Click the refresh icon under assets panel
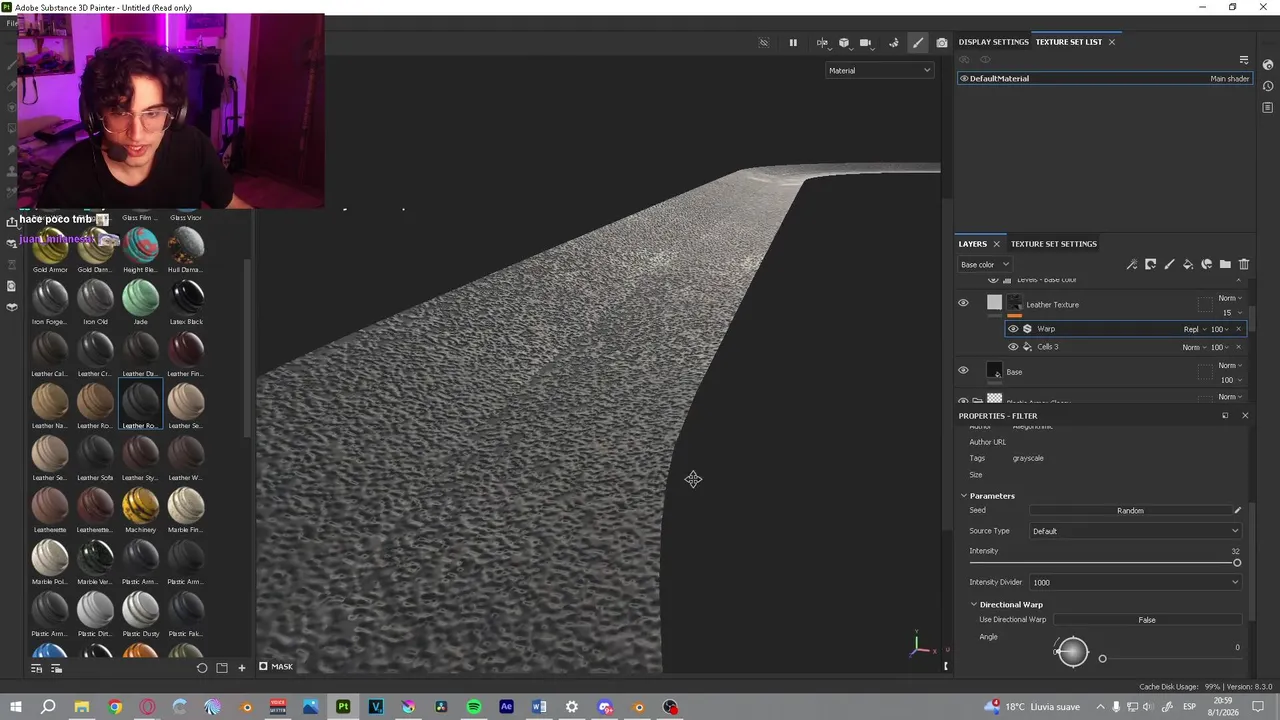 pyautogui.click(x=202, y=668)
